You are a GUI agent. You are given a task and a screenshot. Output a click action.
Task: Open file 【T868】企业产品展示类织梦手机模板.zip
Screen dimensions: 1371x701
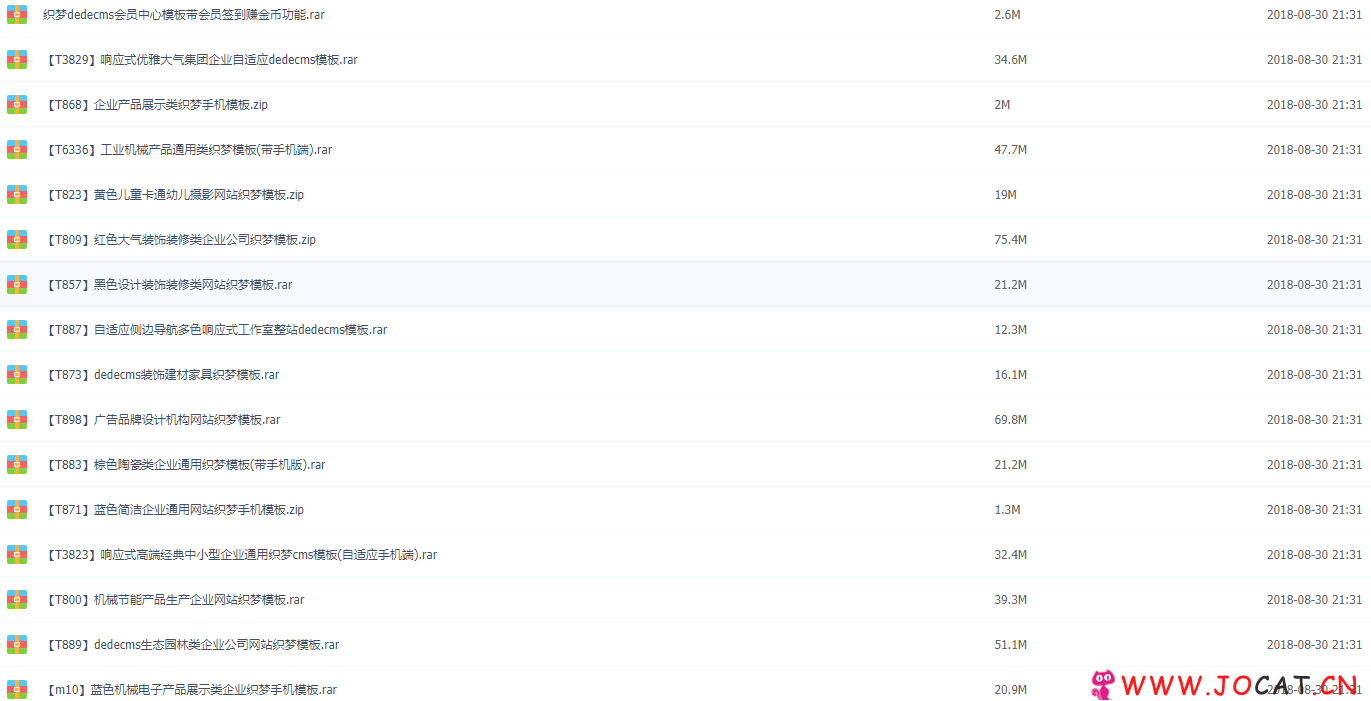pos(156,105)
